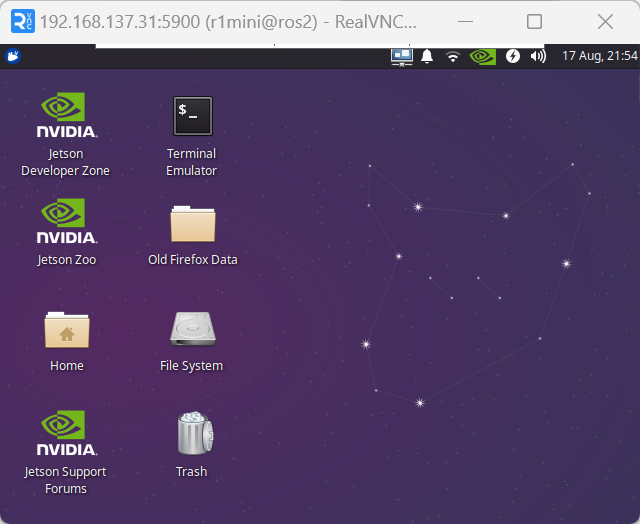Image resolution: width=640 pixels, height=524 pixels.
Task: Select the Trash icon on the desktop
Action: [x=195, y=433]
